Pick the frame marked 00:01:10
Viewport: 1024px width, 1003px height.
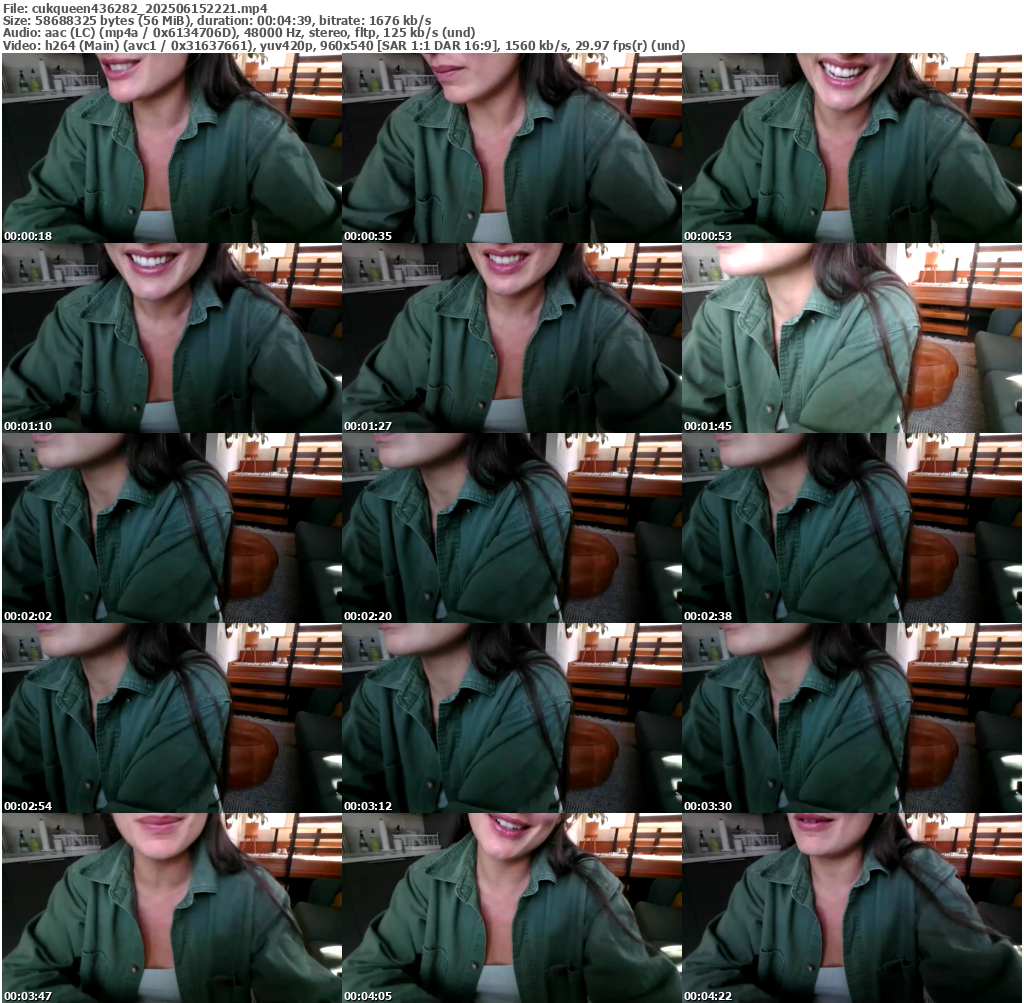171,338
